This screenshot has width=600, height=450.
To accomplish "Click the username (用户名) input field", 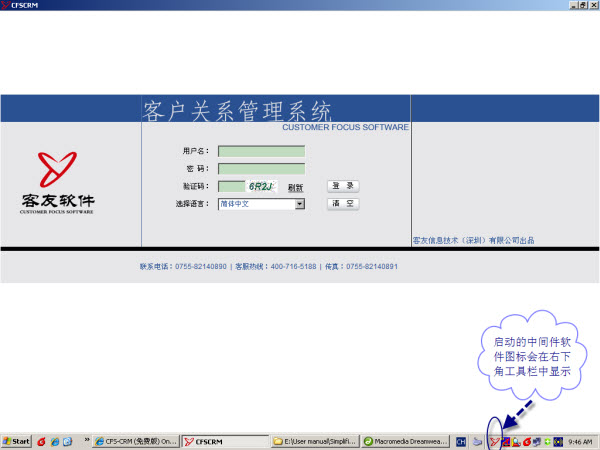I will pos(261,151).
